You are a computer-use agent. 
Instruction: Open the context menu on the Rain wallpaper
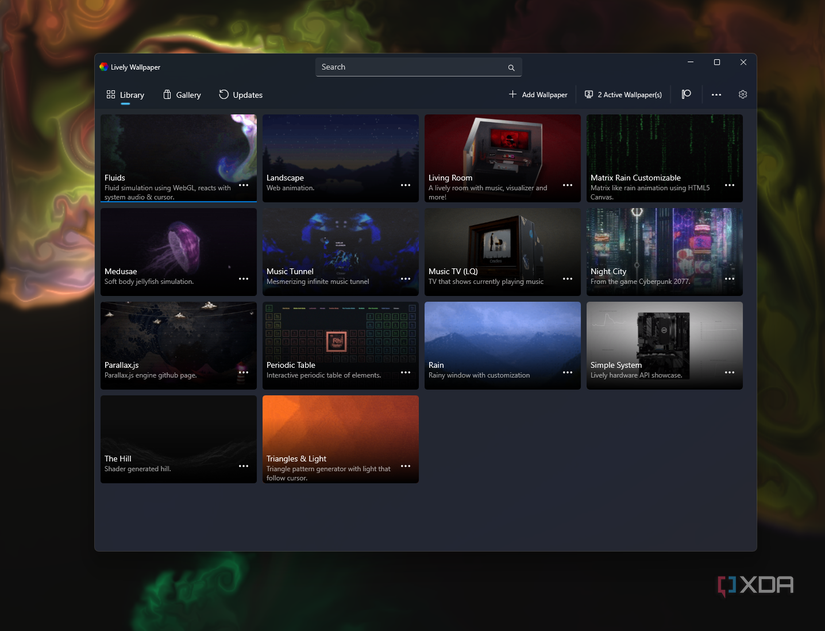tap(568, 373)
